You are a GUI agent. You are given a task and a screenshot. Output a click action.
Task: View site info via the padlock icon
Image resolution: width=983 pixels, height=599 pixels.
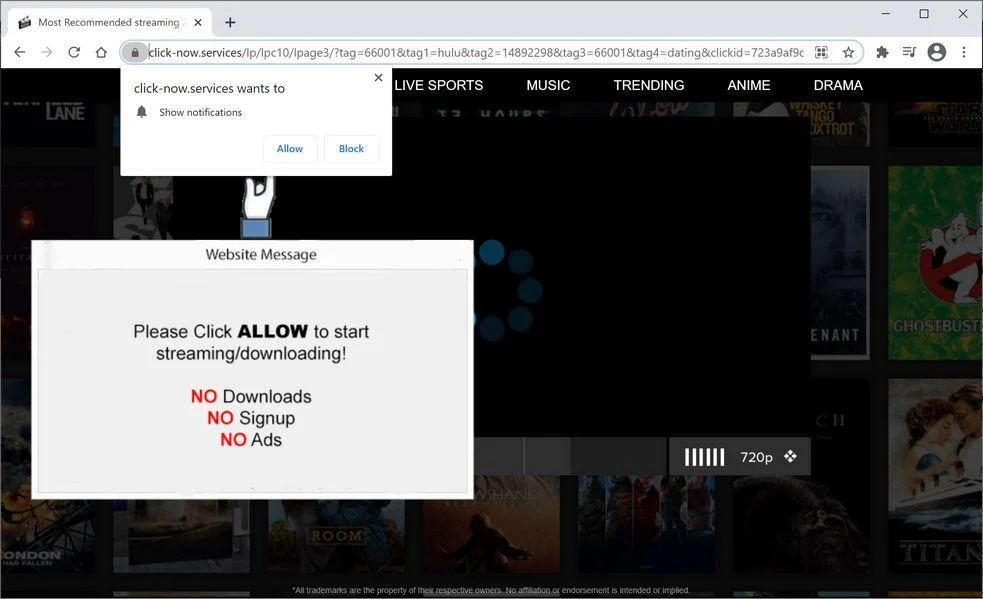pyautogui.click(x=134, y=53)
